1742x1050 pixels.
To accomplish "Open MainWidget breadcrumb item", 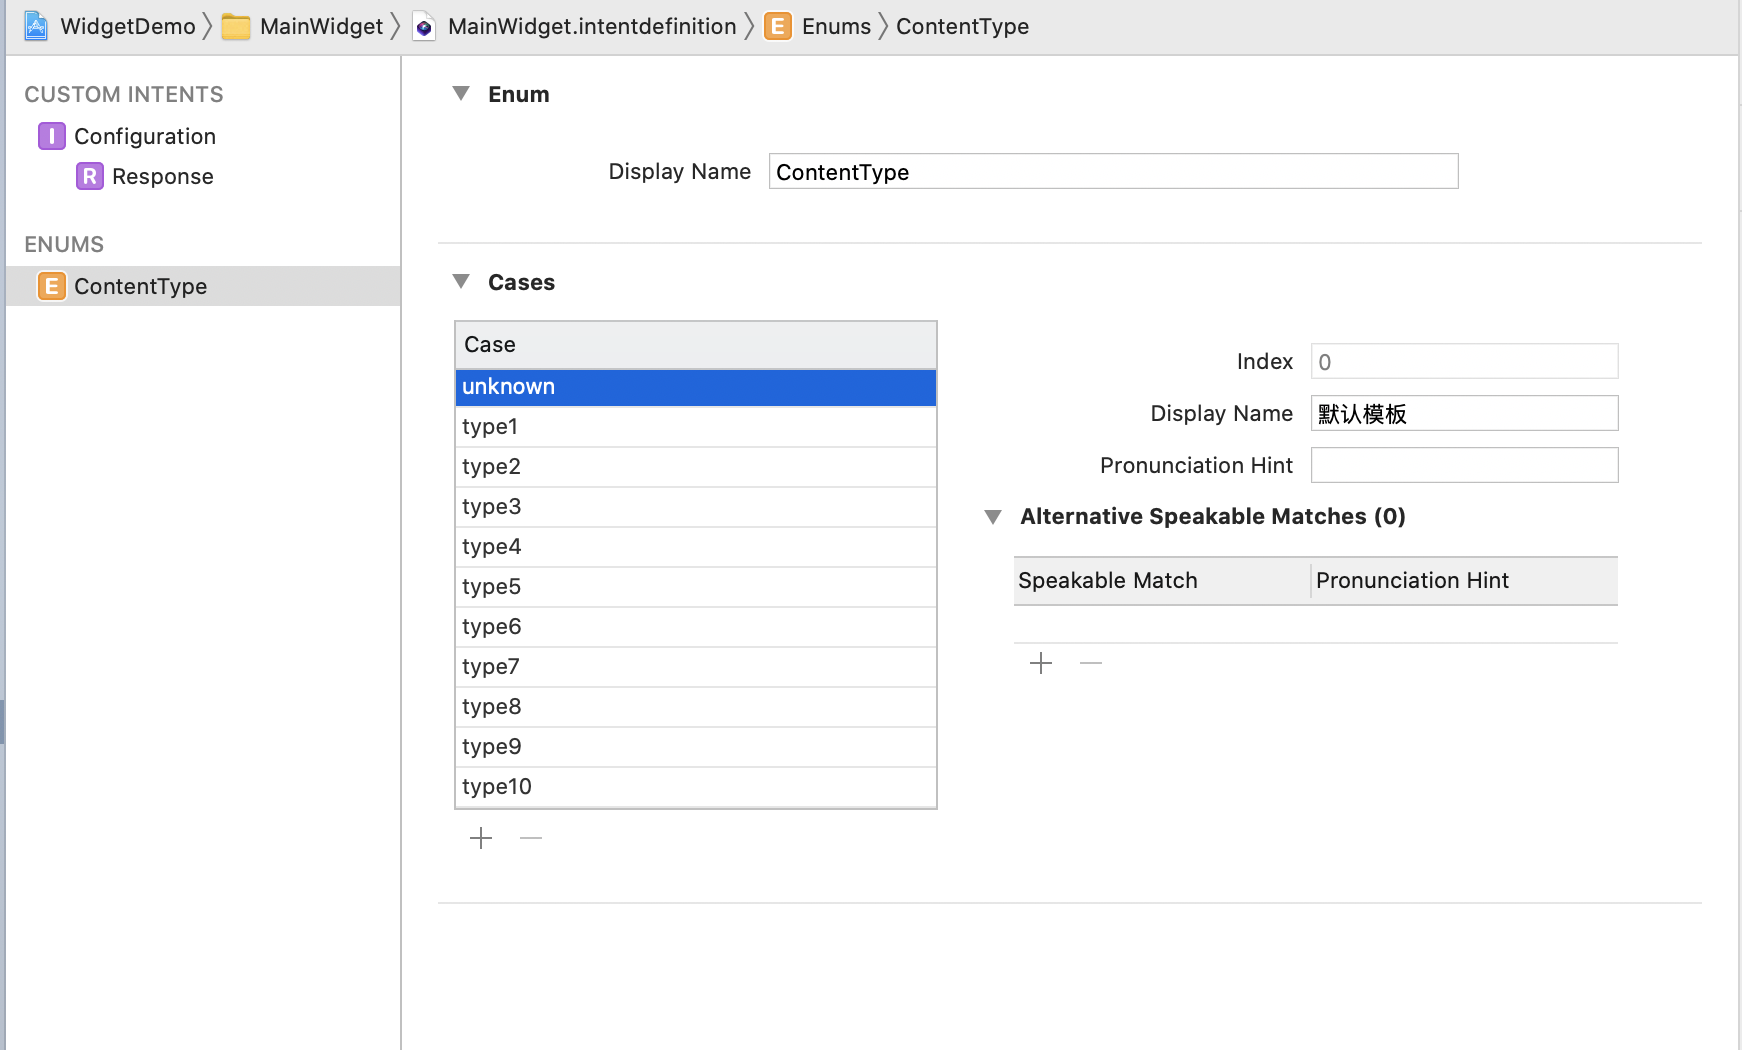I will (x=321, y=26).
